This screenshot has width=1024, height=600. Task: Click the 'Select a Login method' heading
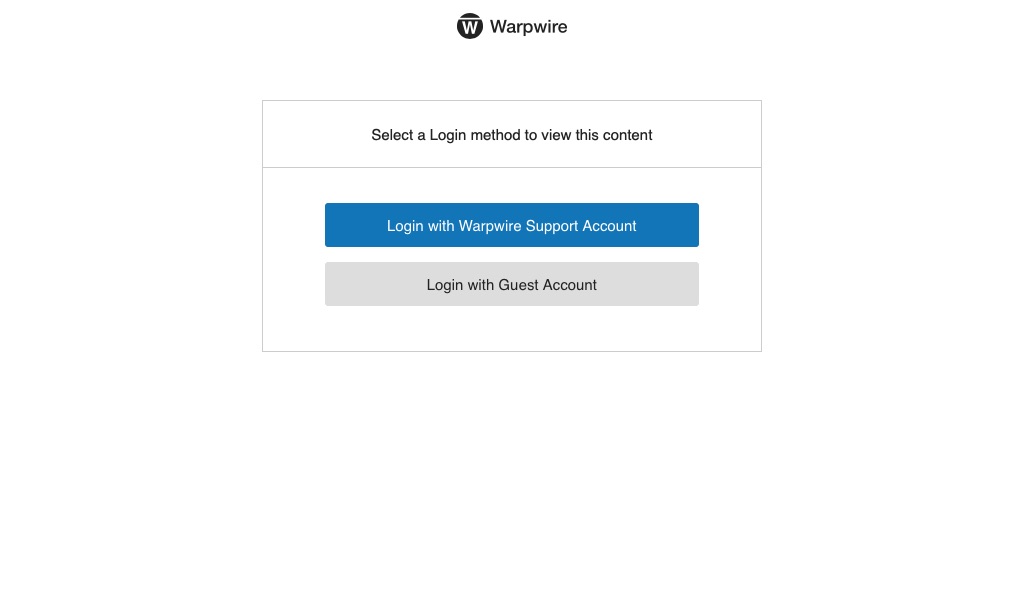coord(511,135)
